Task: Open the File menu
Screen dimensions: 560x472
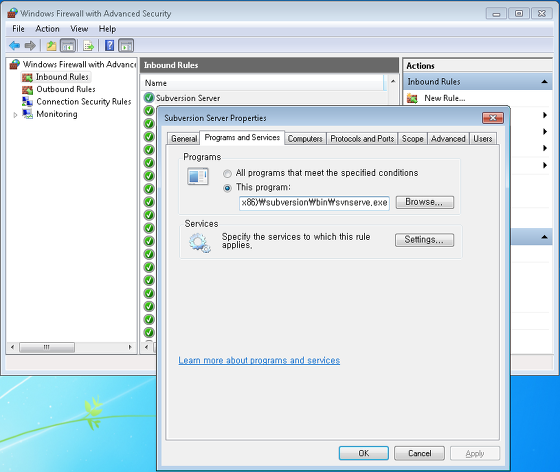Action: tap(18, 29)
